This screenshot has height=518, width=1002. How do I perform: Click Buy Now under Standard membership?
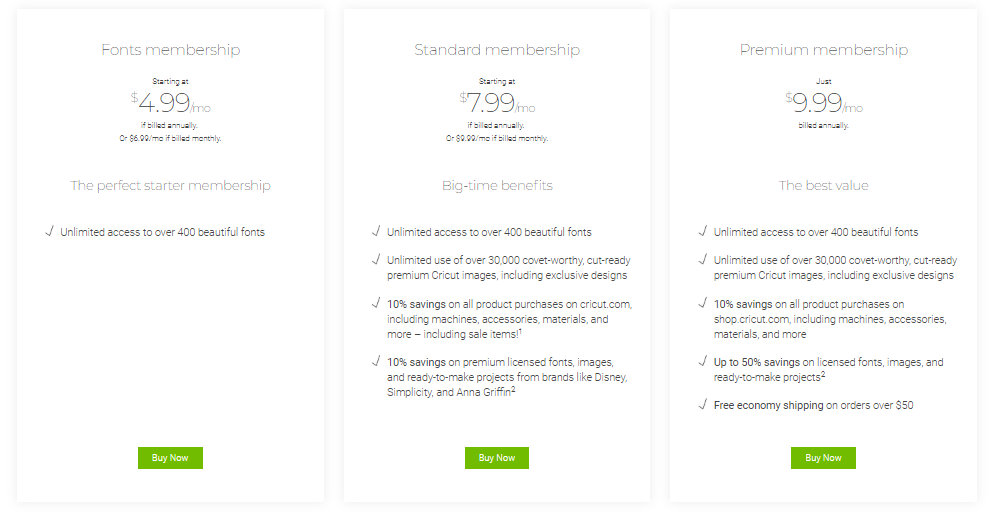(497, 457)
